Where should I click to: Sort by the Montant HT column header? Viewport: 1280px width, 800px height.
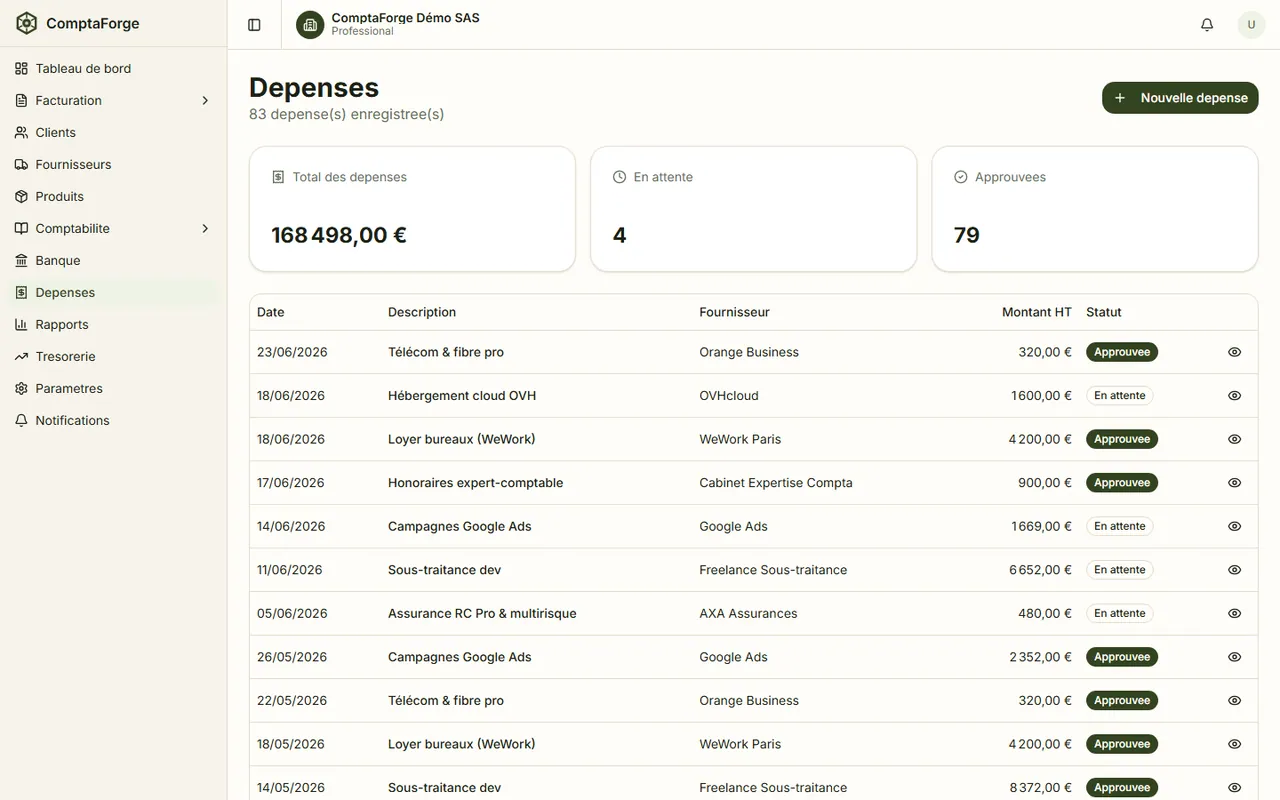point(1037,312)
